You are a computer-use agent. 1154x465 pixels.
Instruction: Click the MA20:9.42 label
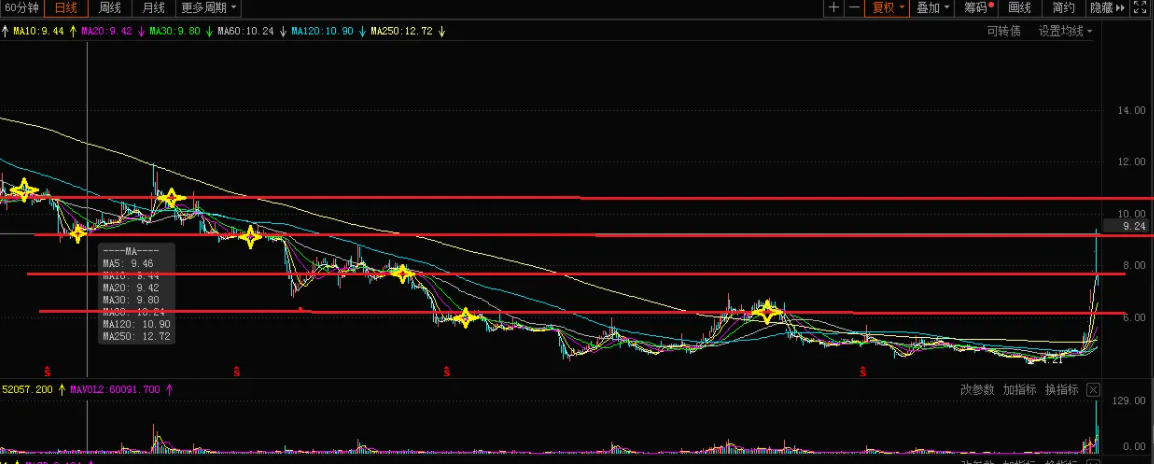pos(107,31)
